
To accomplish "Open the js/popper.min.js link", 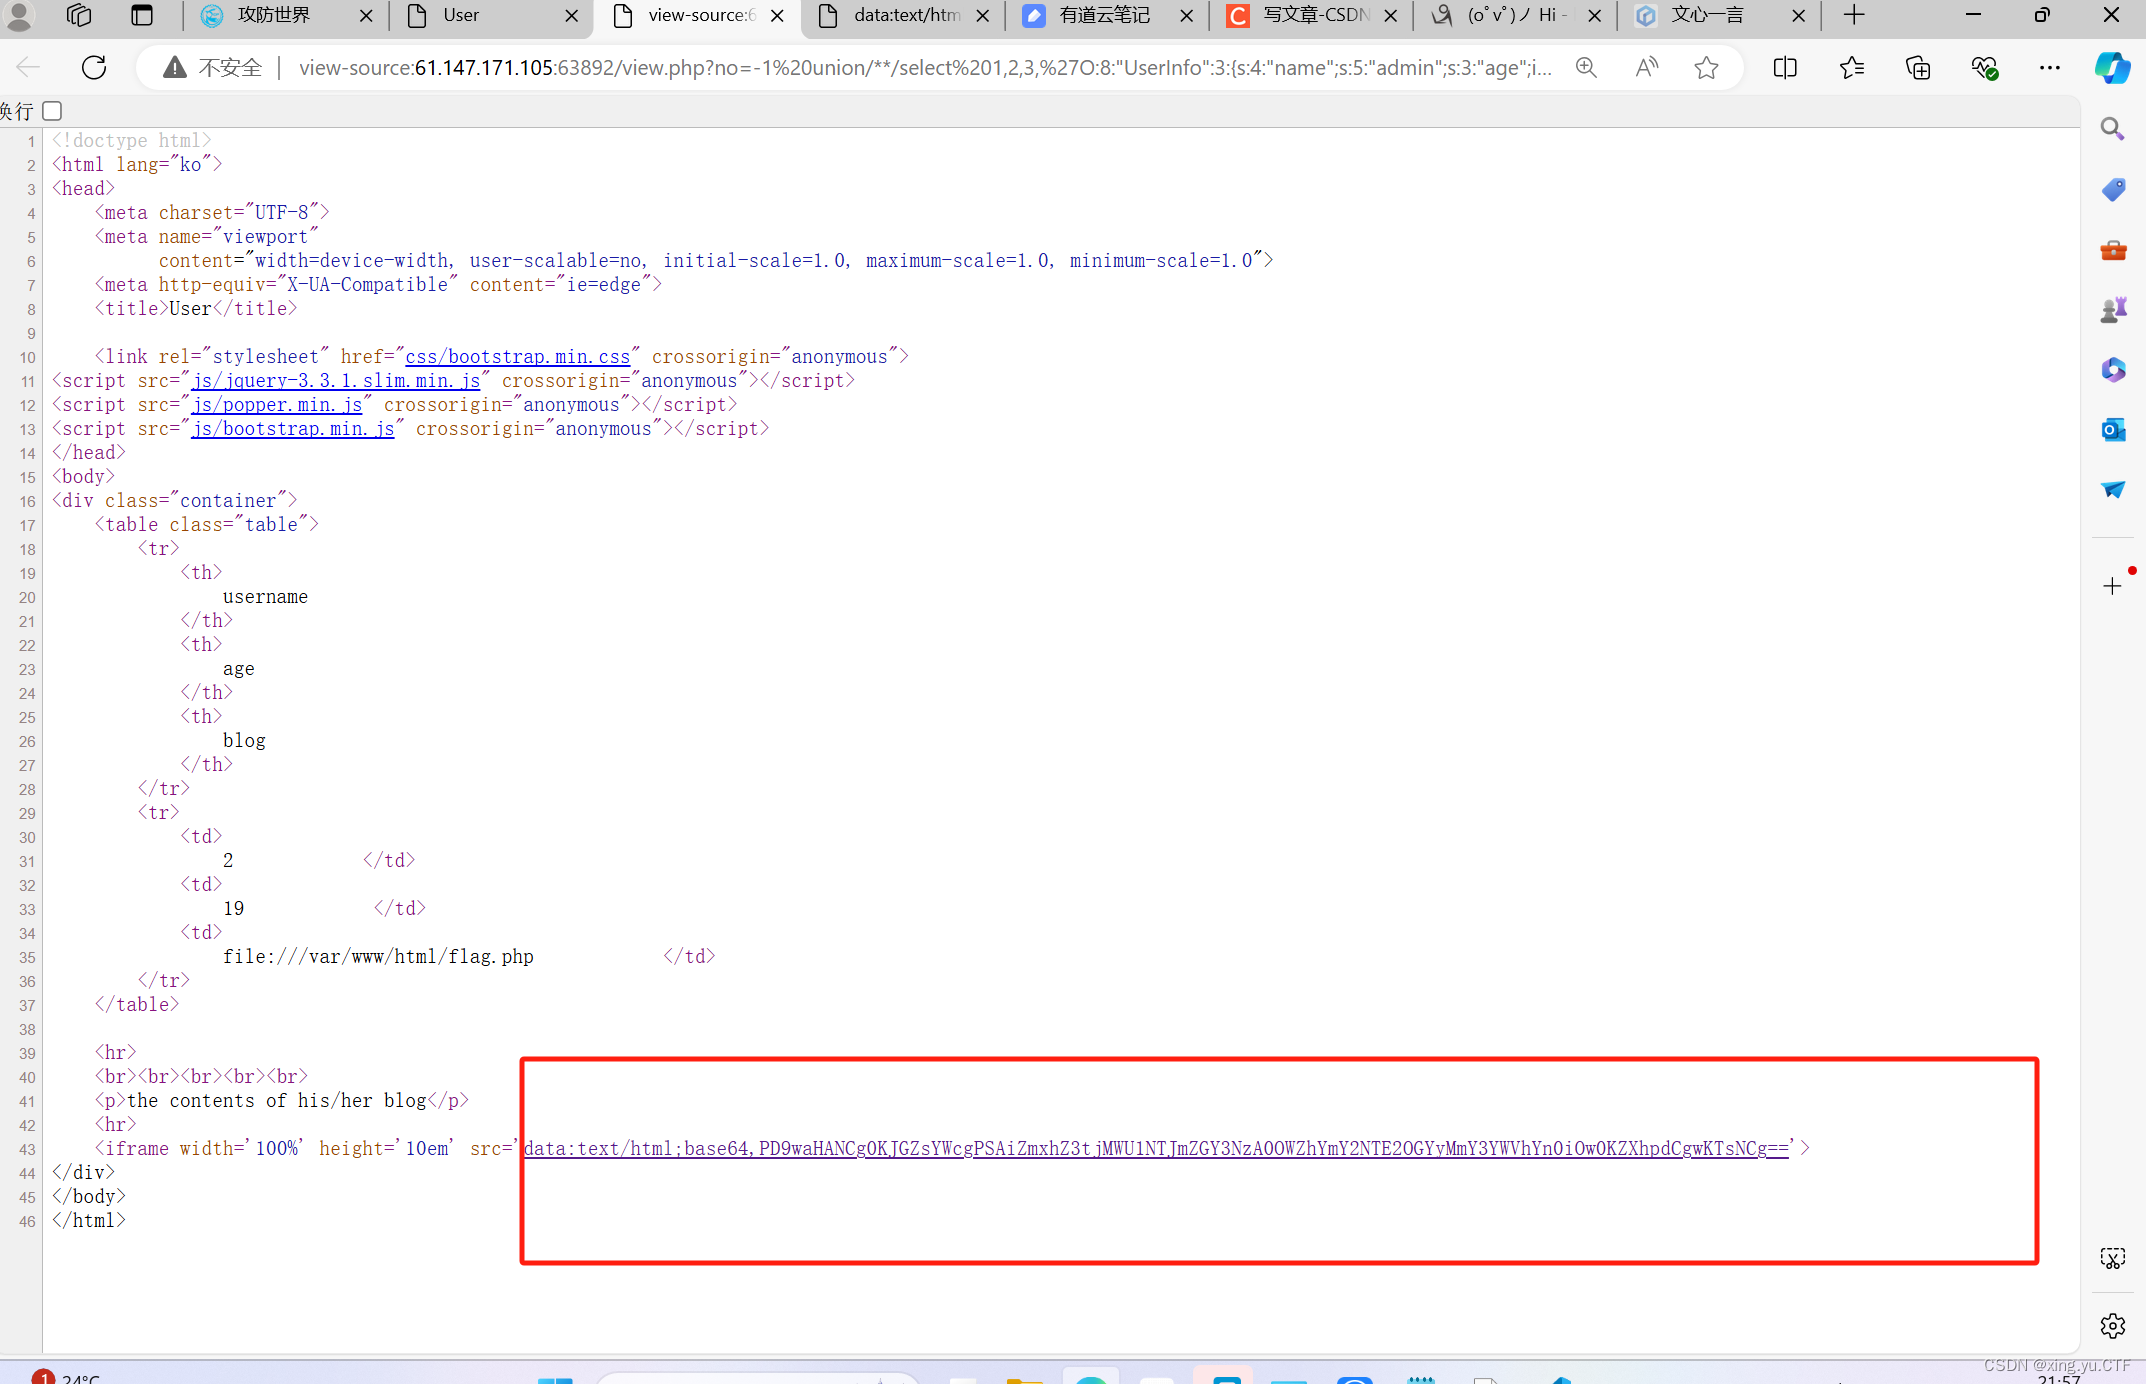I will (277, 405).
